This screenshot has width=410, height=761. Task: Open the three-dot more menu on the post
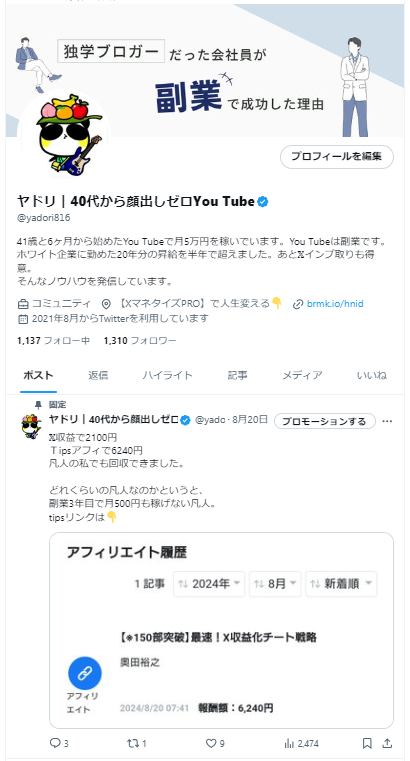click(x=387, y=421)
